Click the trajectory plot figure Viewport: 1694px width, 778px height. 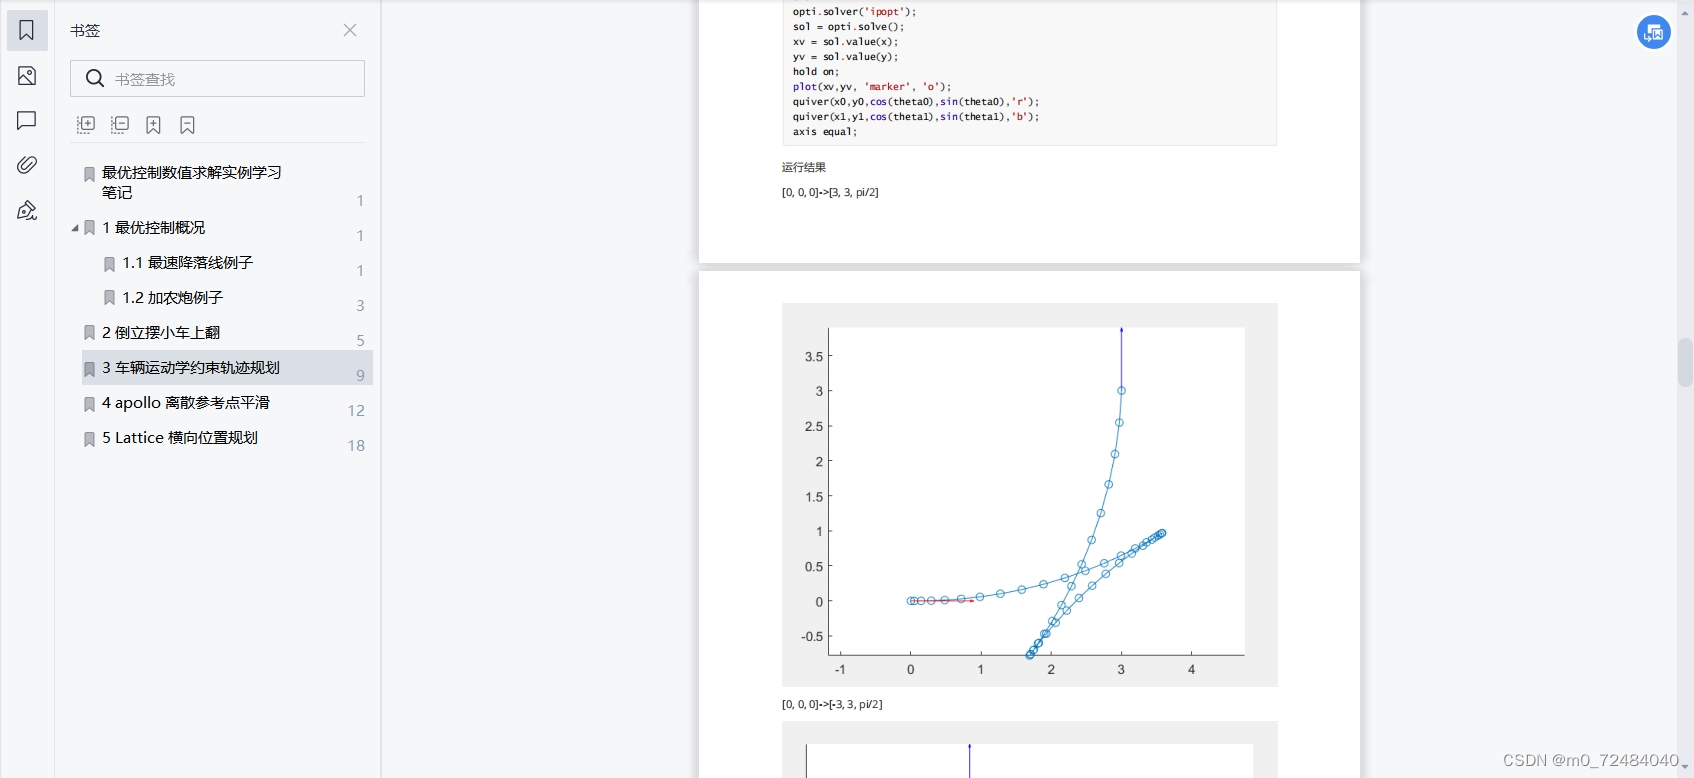pyautogui.click(x=1029, y=495)
